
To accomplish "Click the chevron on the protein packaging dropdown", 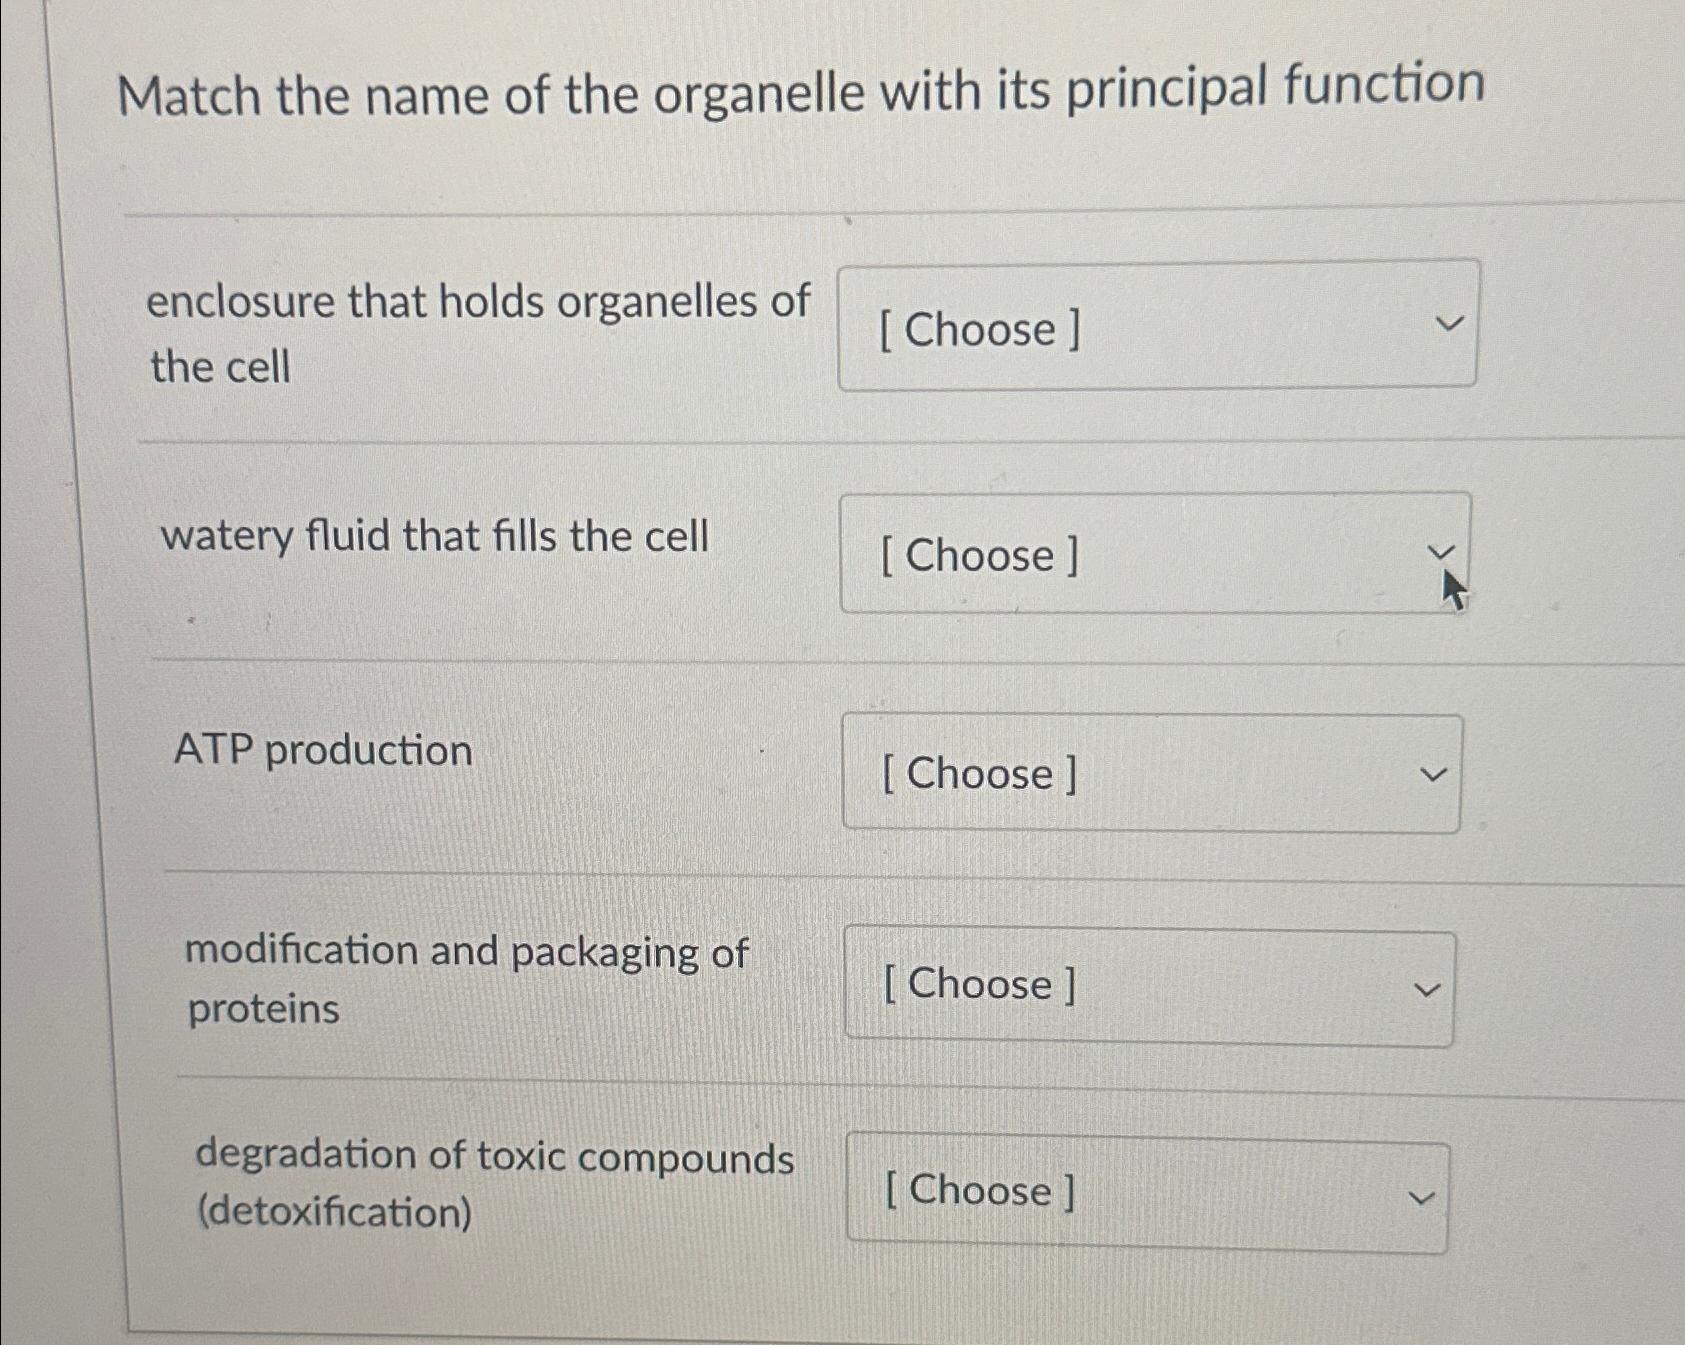I will (x=1428, y=989).
